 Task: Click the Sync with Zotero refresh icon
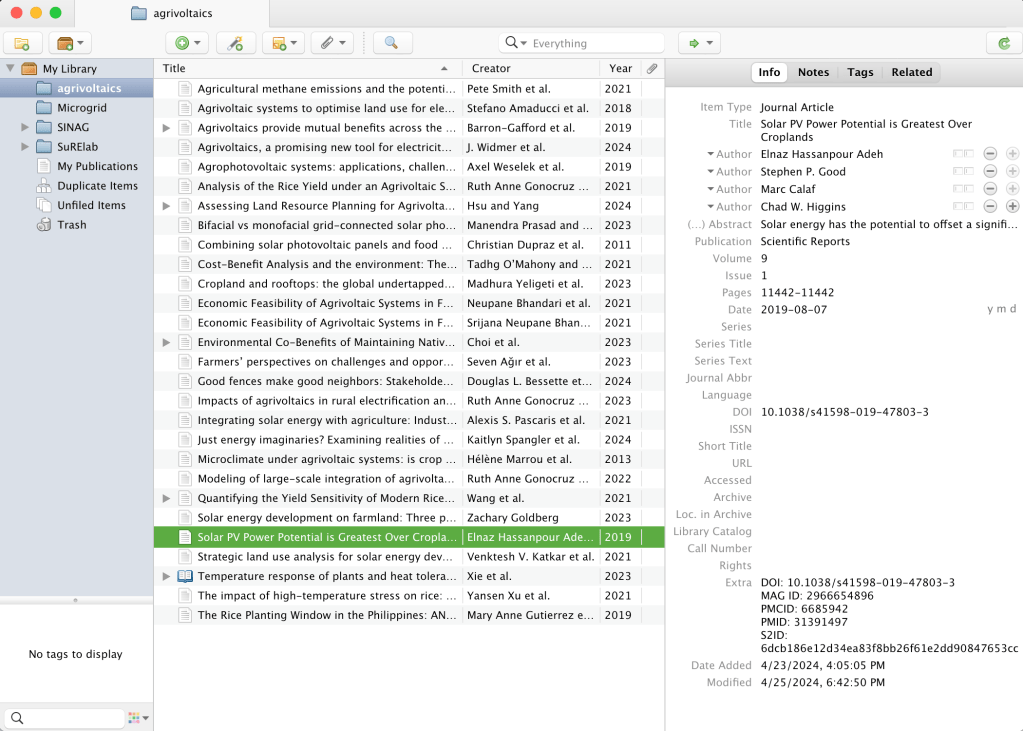1003,43
